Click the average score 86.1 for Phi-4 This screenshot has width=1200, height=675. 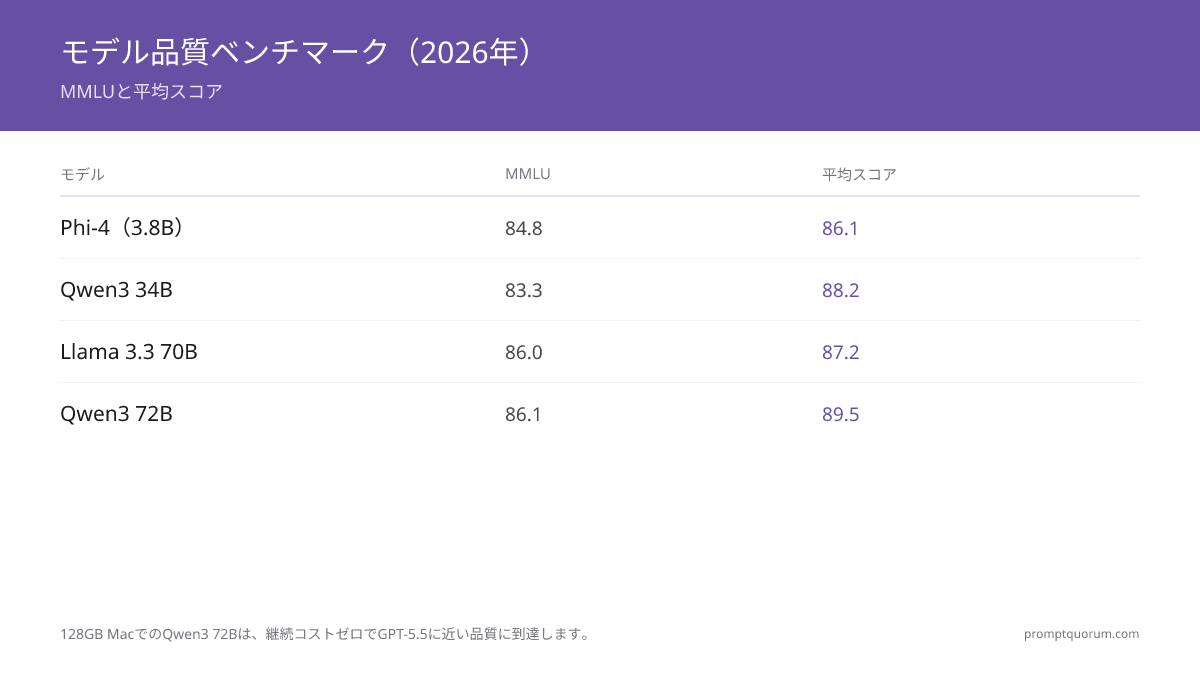841,228
